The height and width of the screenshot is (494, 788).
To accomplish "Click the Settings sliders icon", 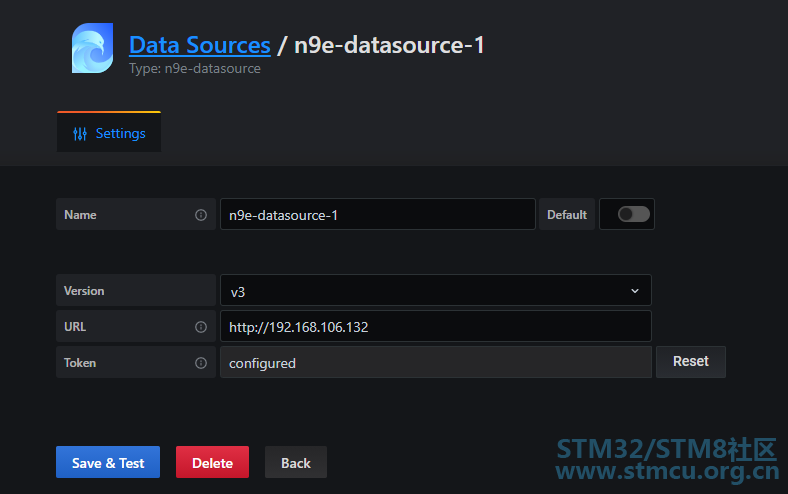I will (x=80, y=134).
